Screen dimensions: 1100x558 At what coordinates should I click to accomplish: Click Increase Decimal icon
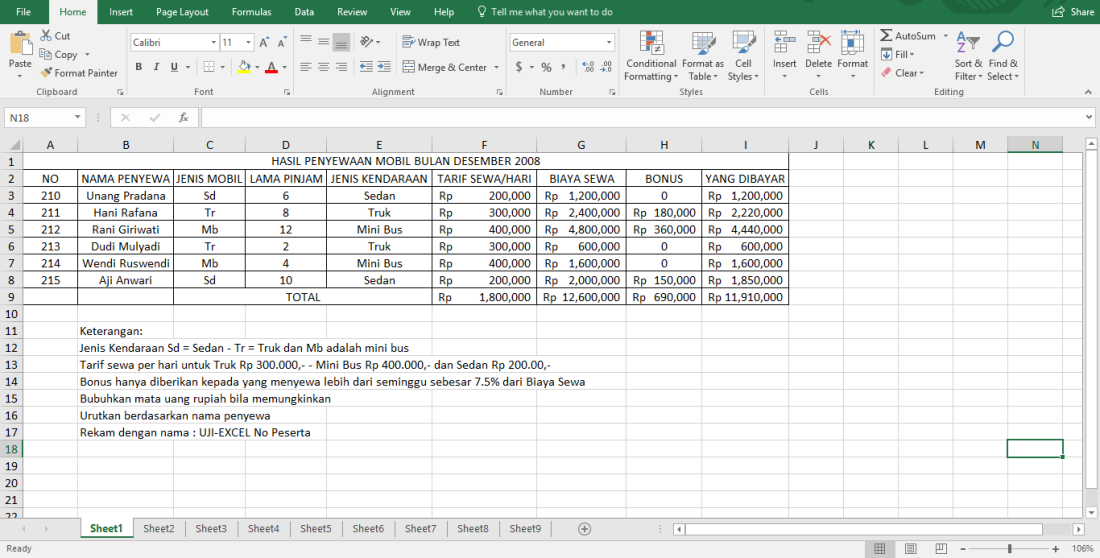(x=589, y=67)
